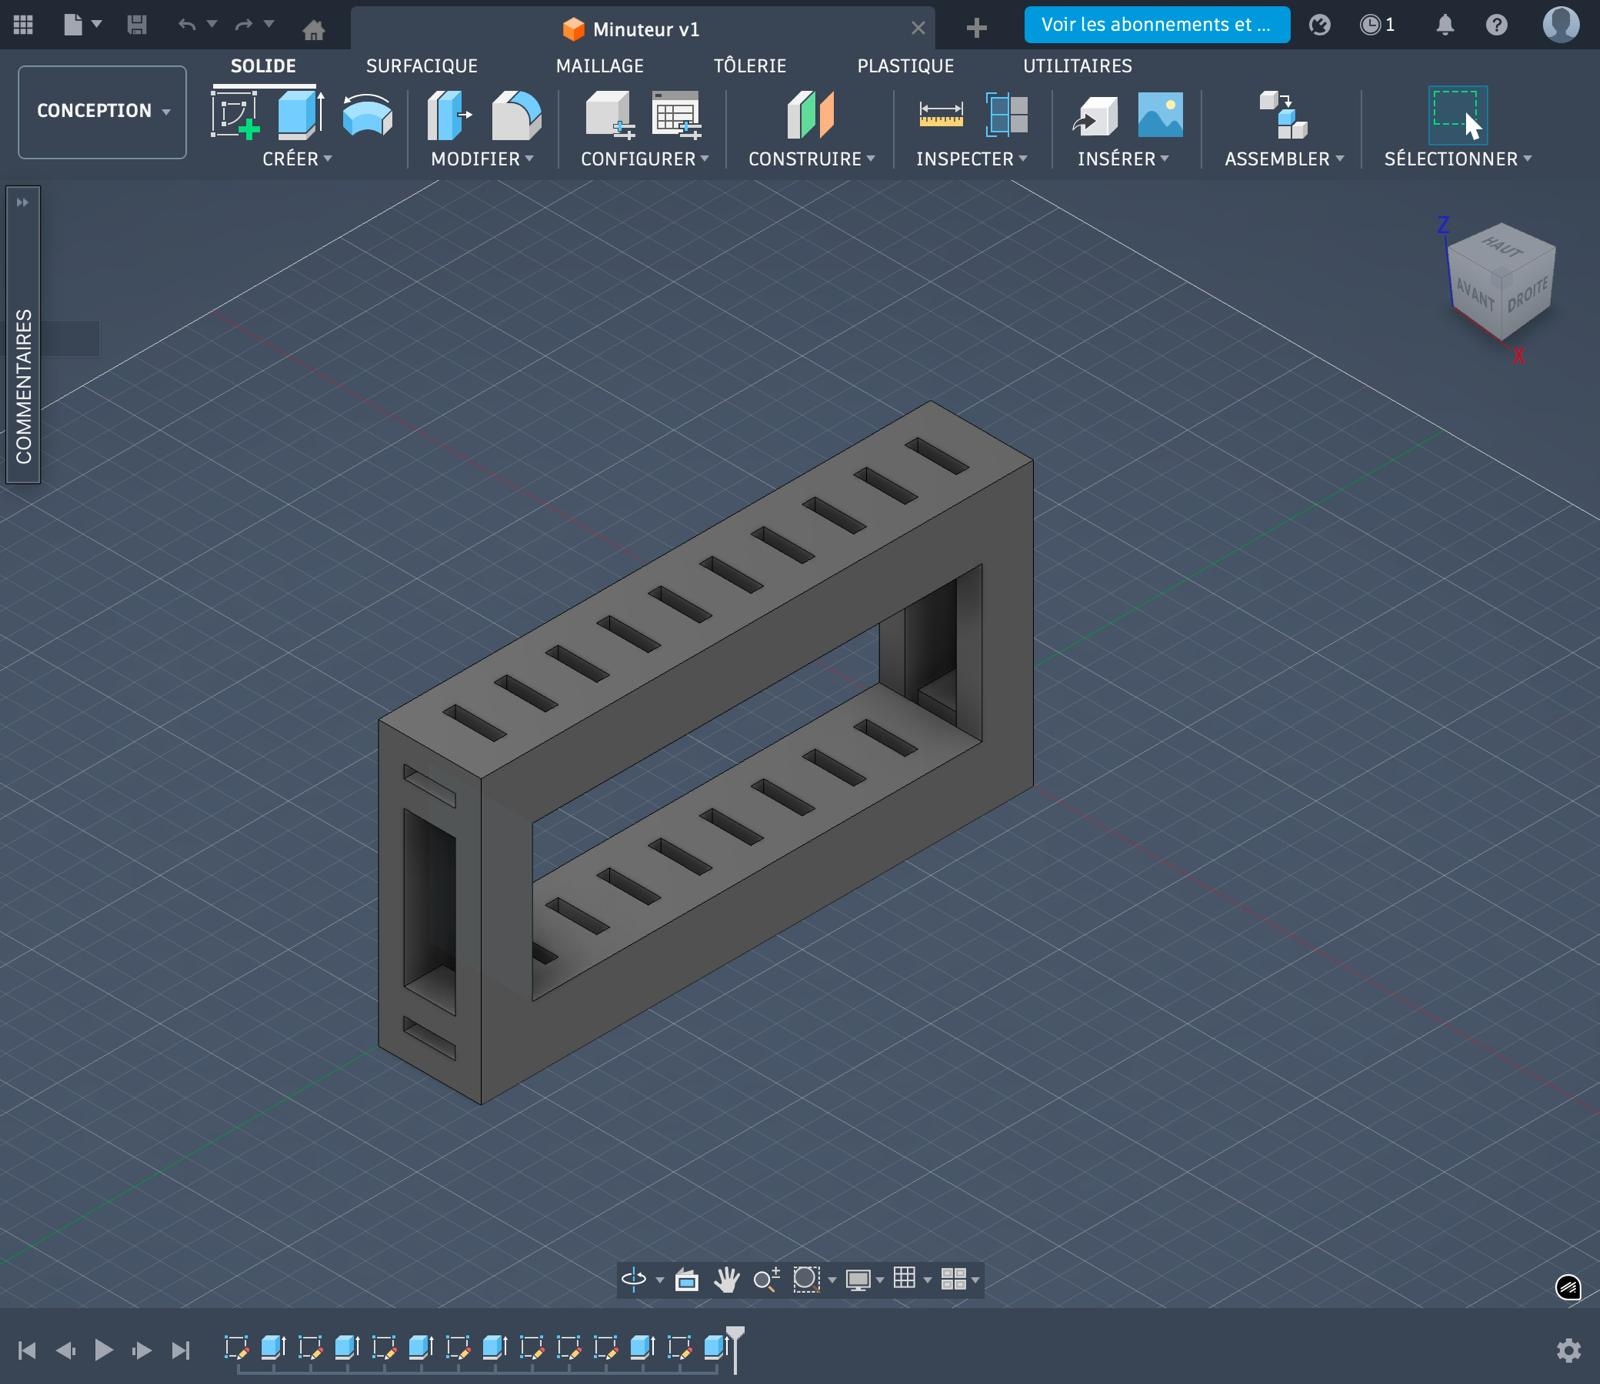Click the Measure ruler icon

[941, 115]
